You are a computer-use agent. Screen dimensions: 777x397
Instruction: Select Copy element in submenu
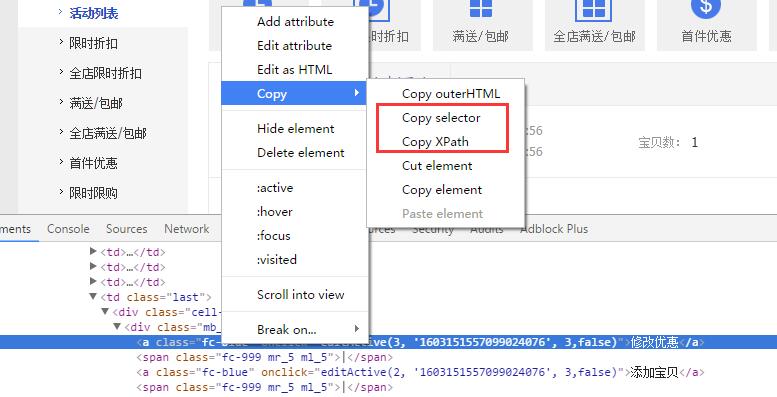point(442,190)
